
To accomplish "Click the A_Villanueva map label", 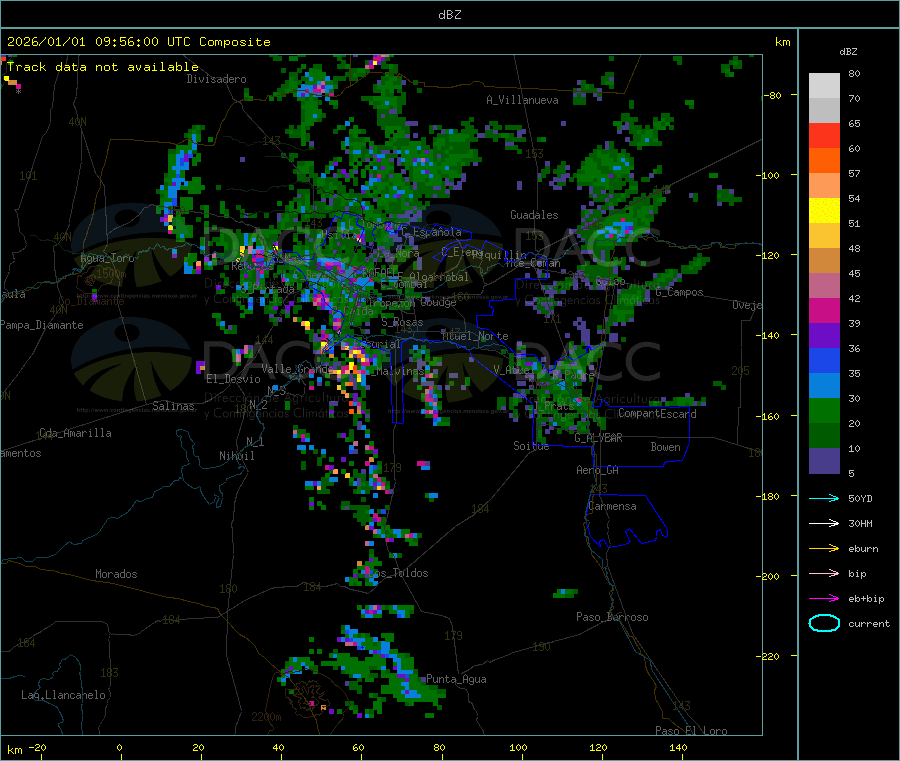I will pos(522,100).
